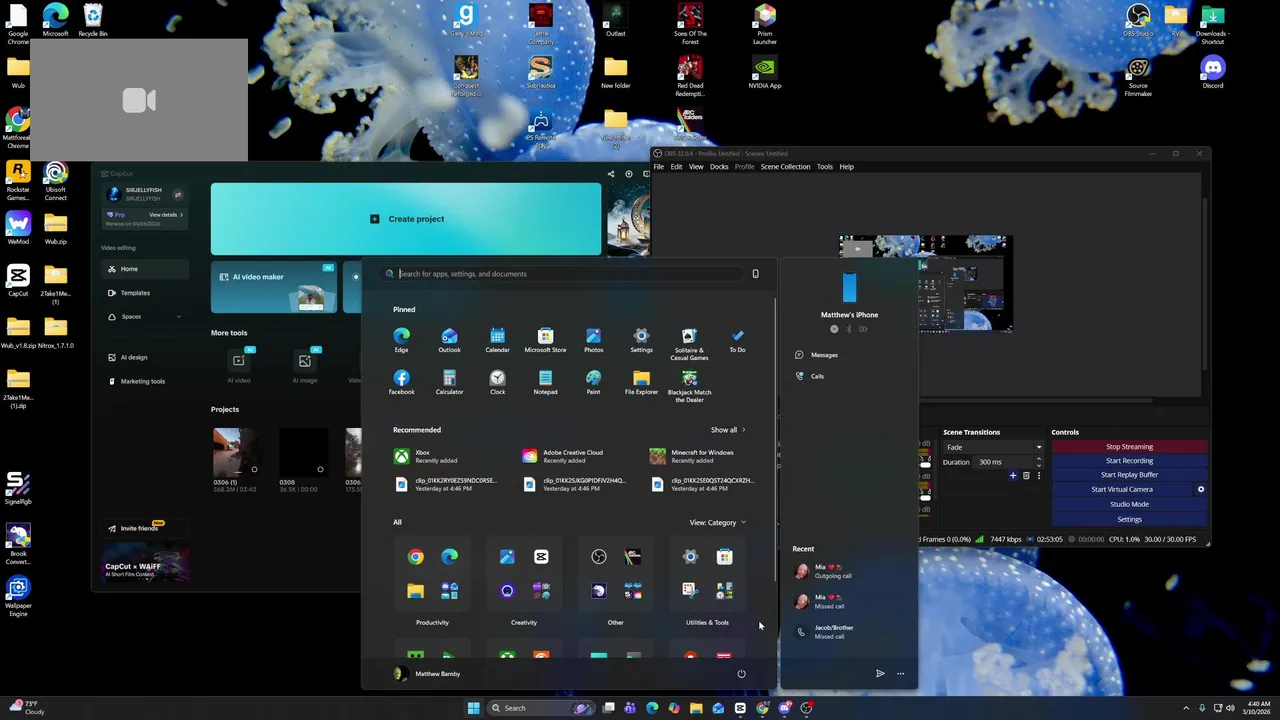The height and width of the screenshot is (720, 1280).
Task: Click the power button in Start menu
Action: [741, 673]
